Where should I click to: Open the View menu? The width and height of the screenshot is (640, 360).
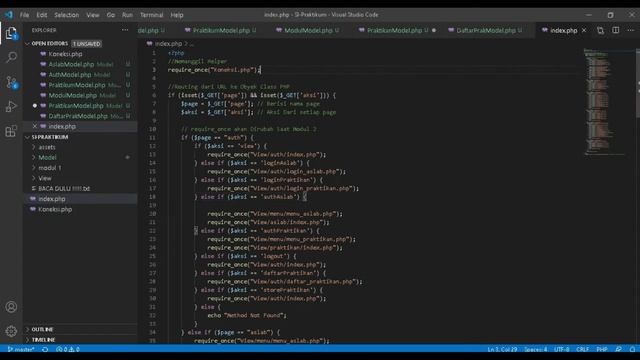pyautogui.click(x=93, y=15)
